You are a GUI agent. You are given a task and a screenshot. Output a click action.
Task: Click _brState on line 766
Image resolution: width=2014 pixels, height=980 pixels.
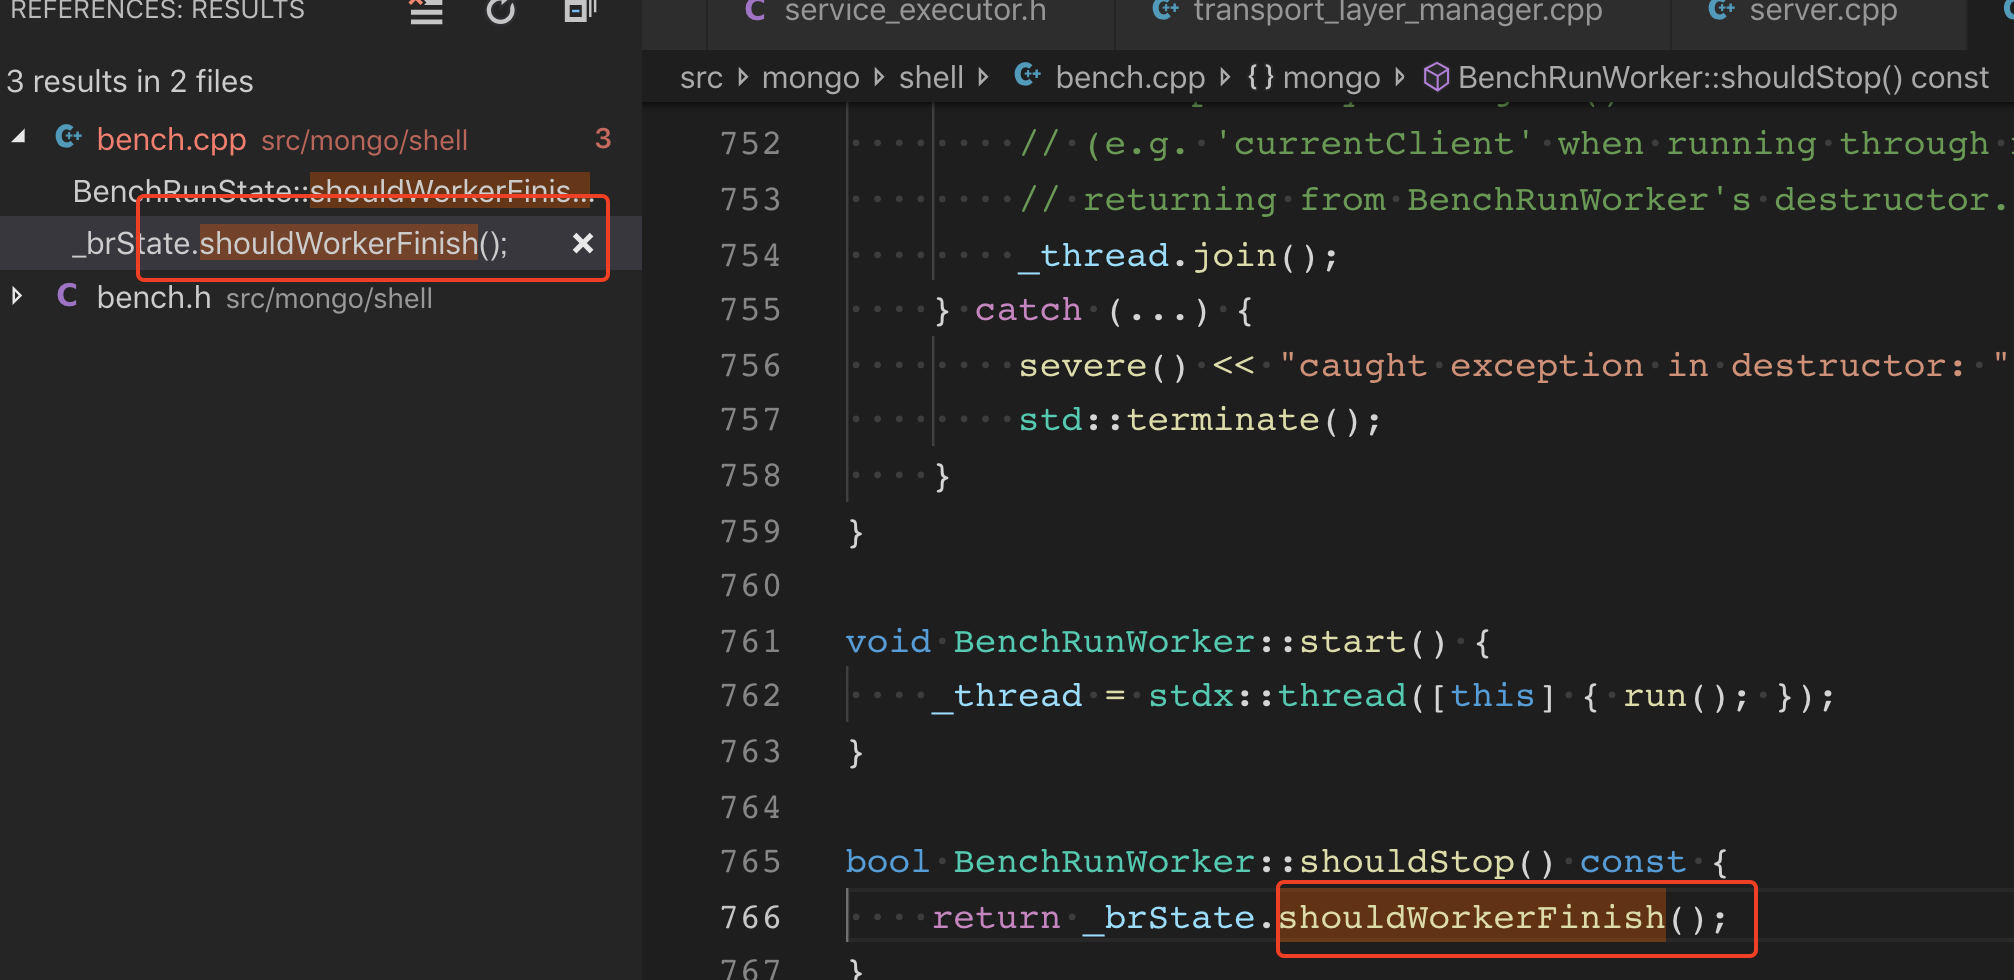[x=1169, y=917]
